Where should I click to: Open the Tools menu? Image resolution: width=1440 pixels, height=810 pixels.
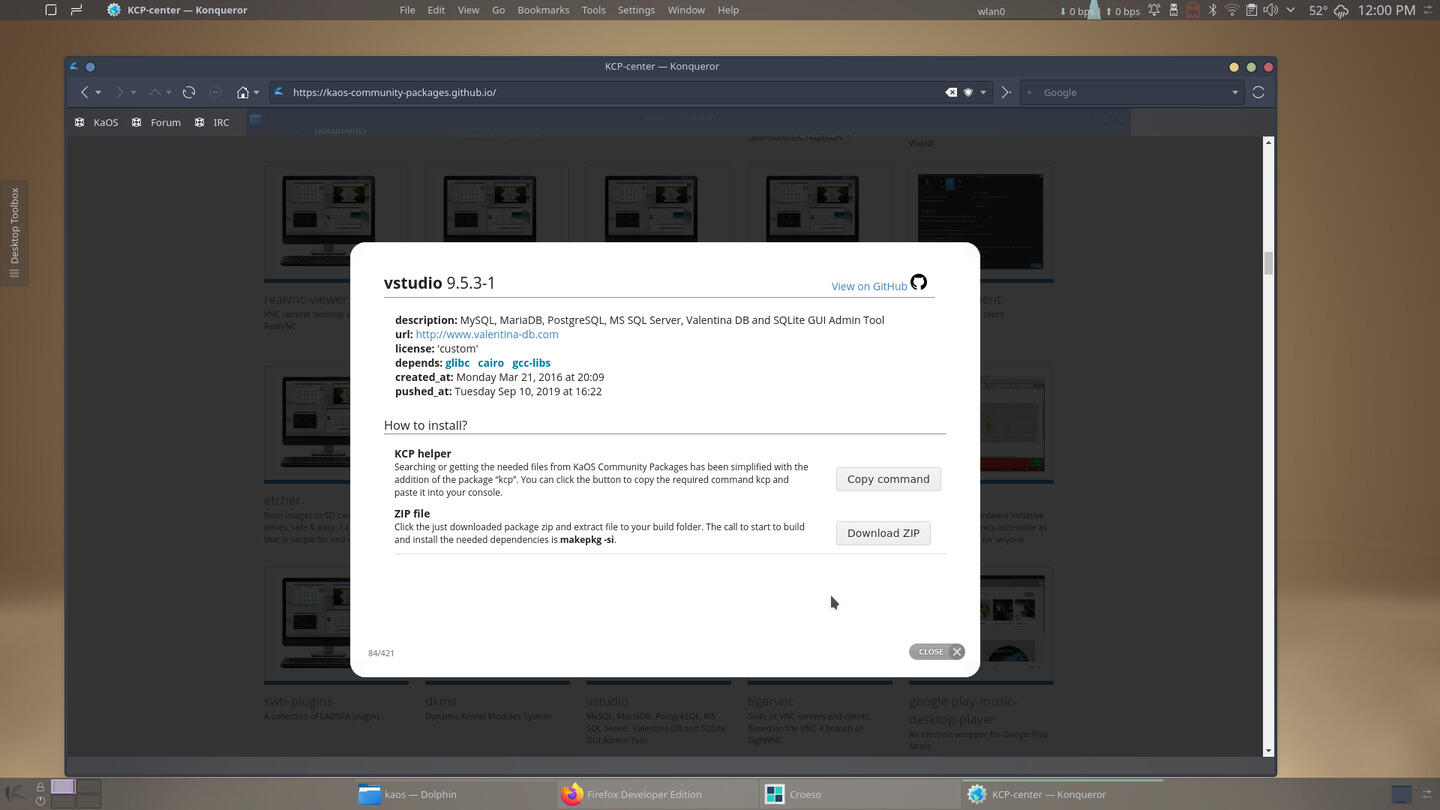[593, 10]
